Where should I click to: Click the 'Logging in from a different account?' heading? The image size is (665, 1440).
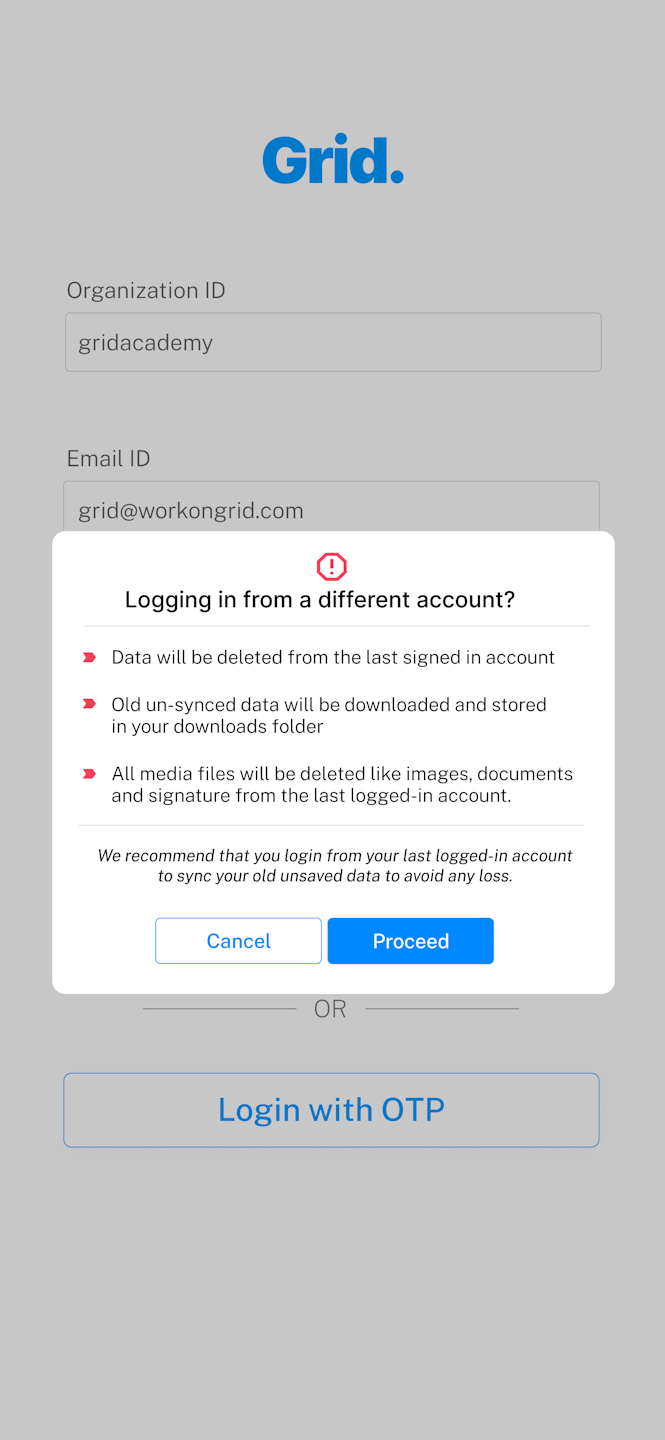point(320,600)
